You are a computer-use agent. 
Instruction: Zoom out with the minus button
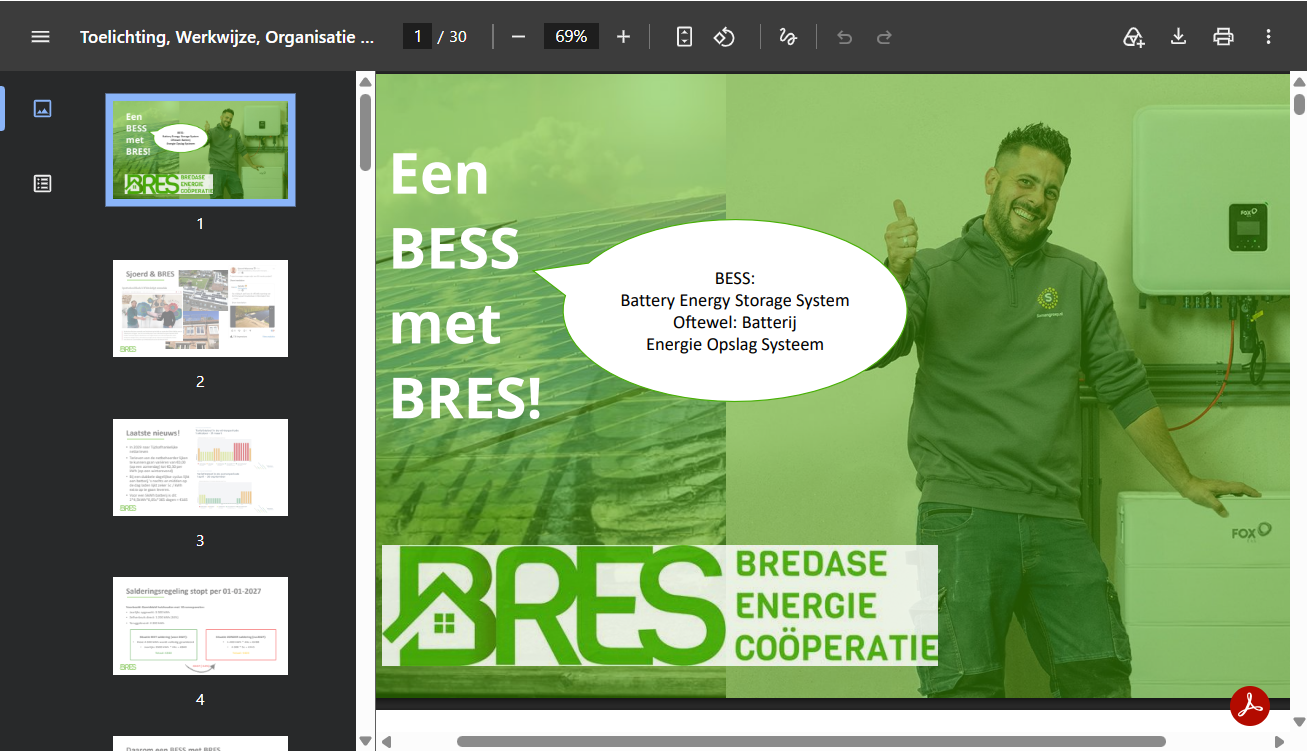coord(518,37)
